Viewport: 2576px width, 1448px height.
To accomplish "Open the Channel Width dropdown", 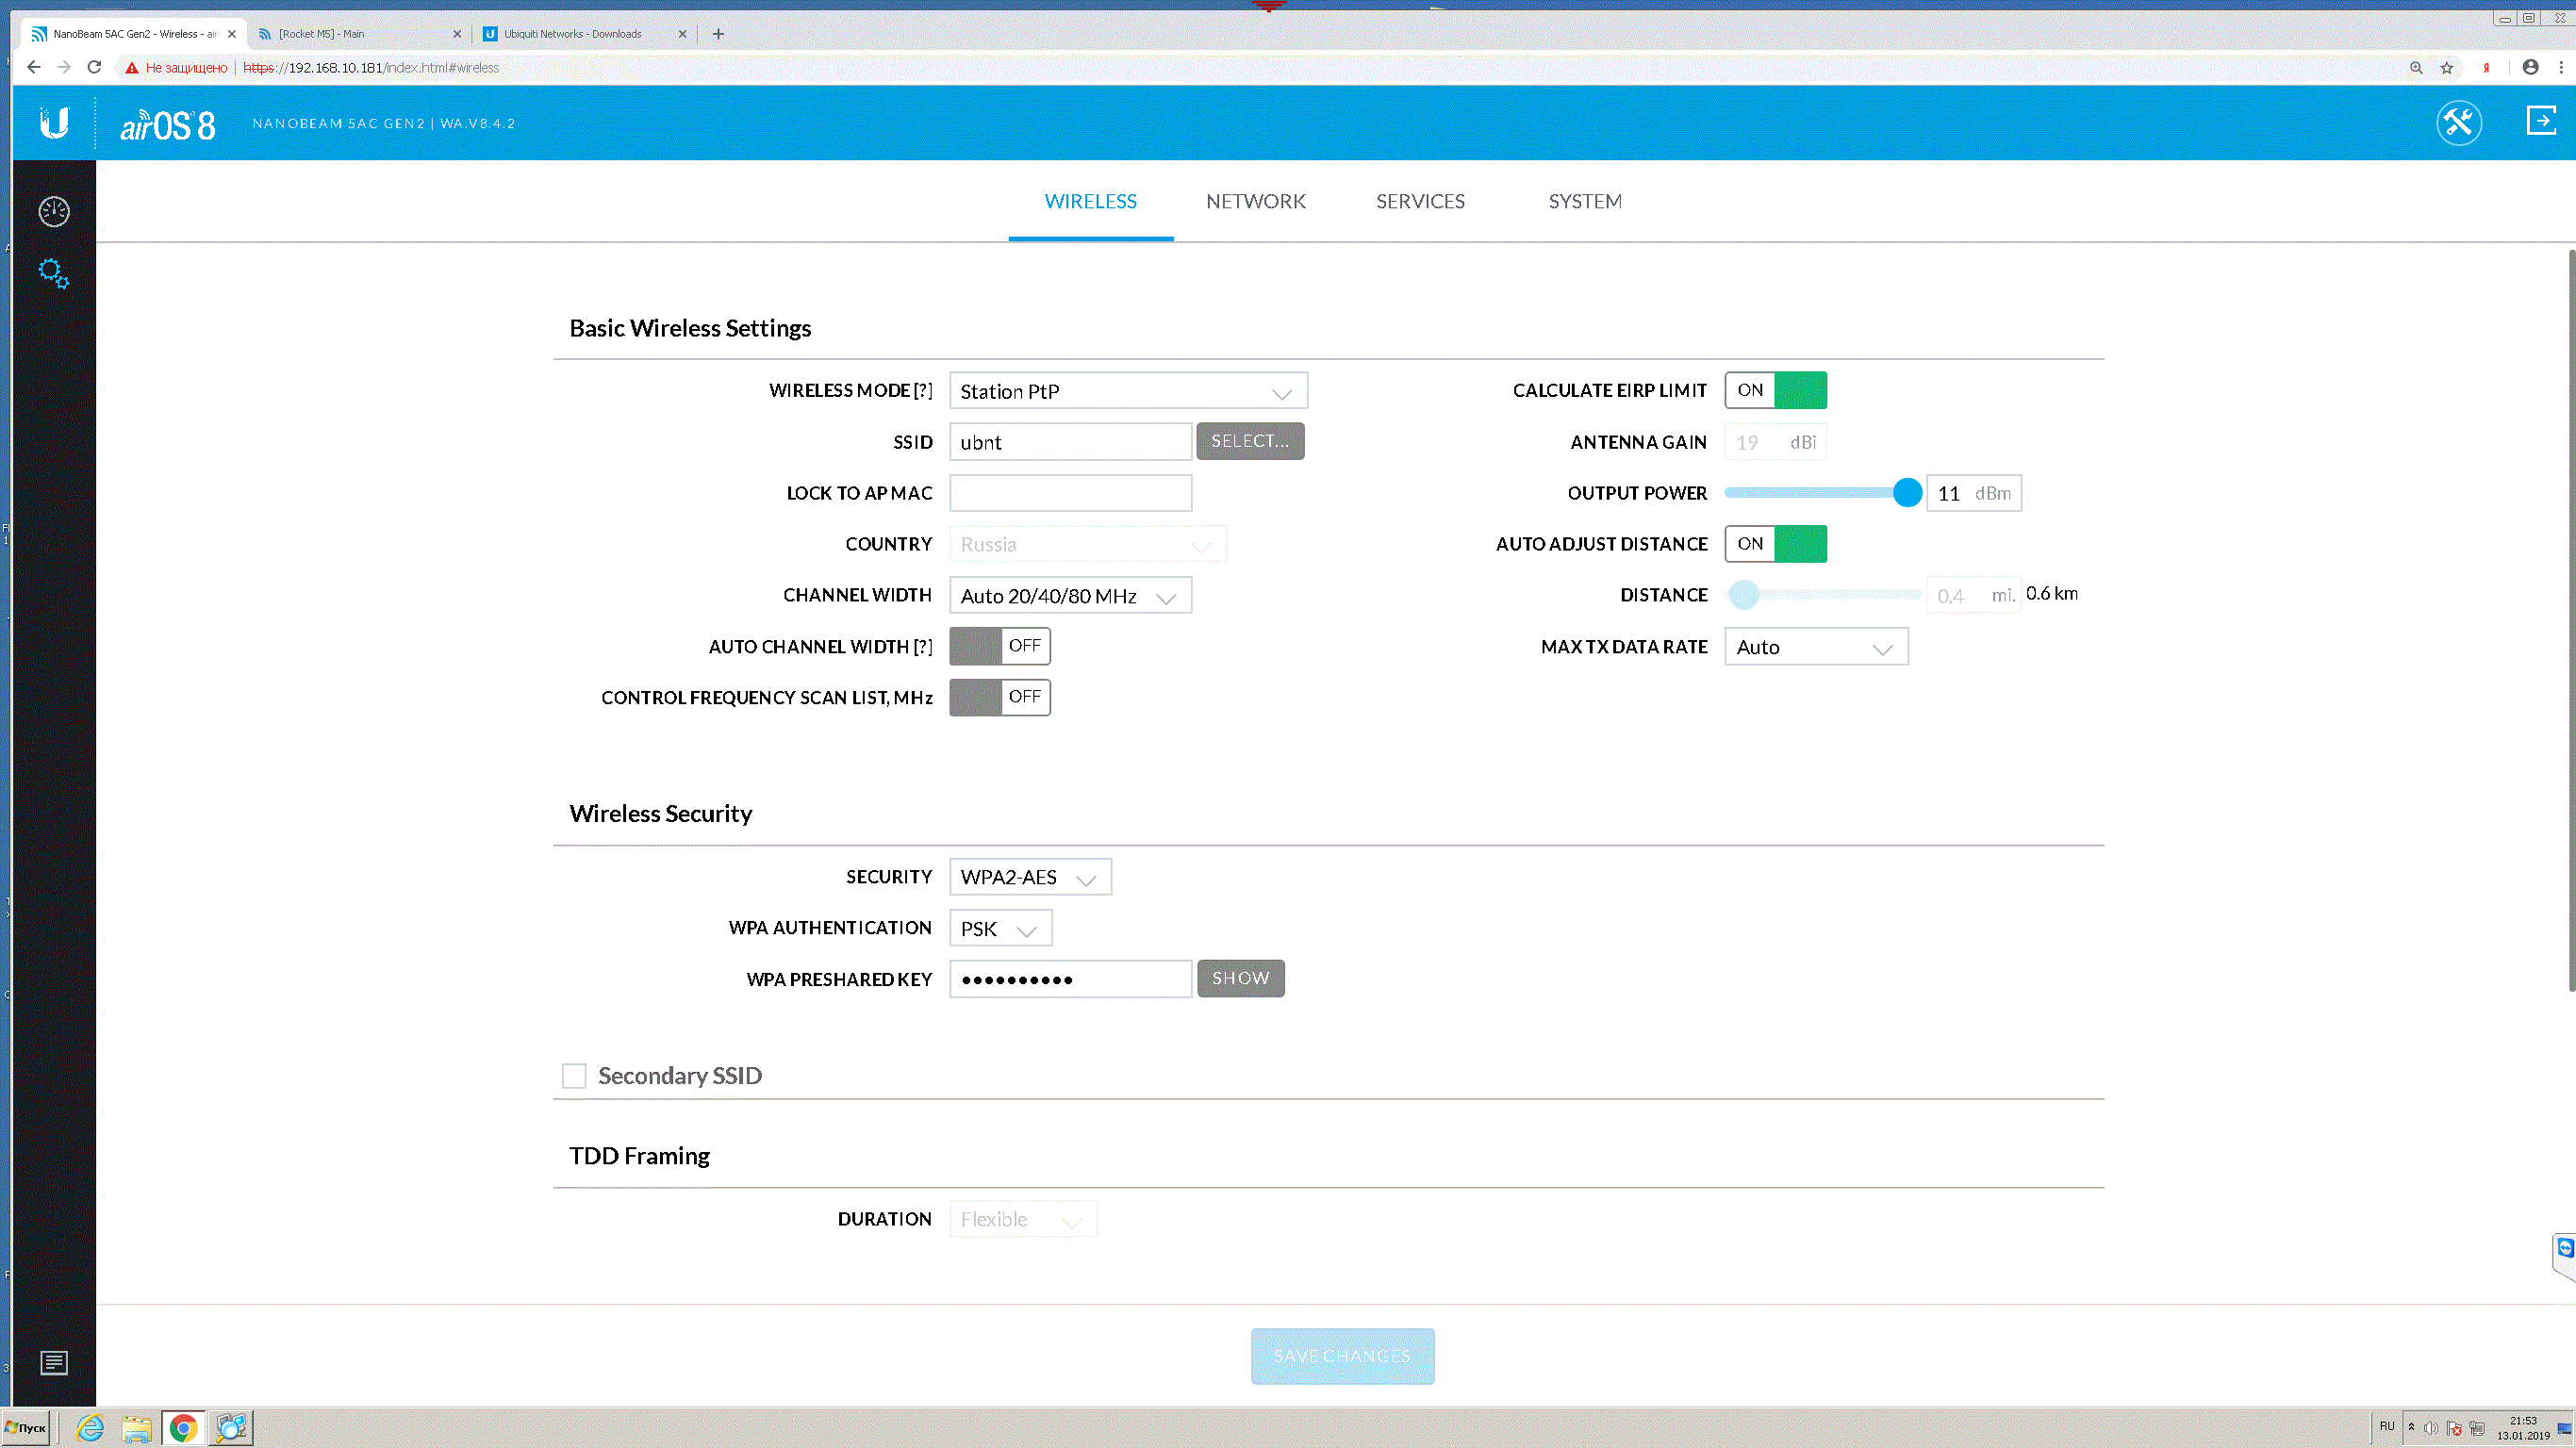I will coord(1069,596).
